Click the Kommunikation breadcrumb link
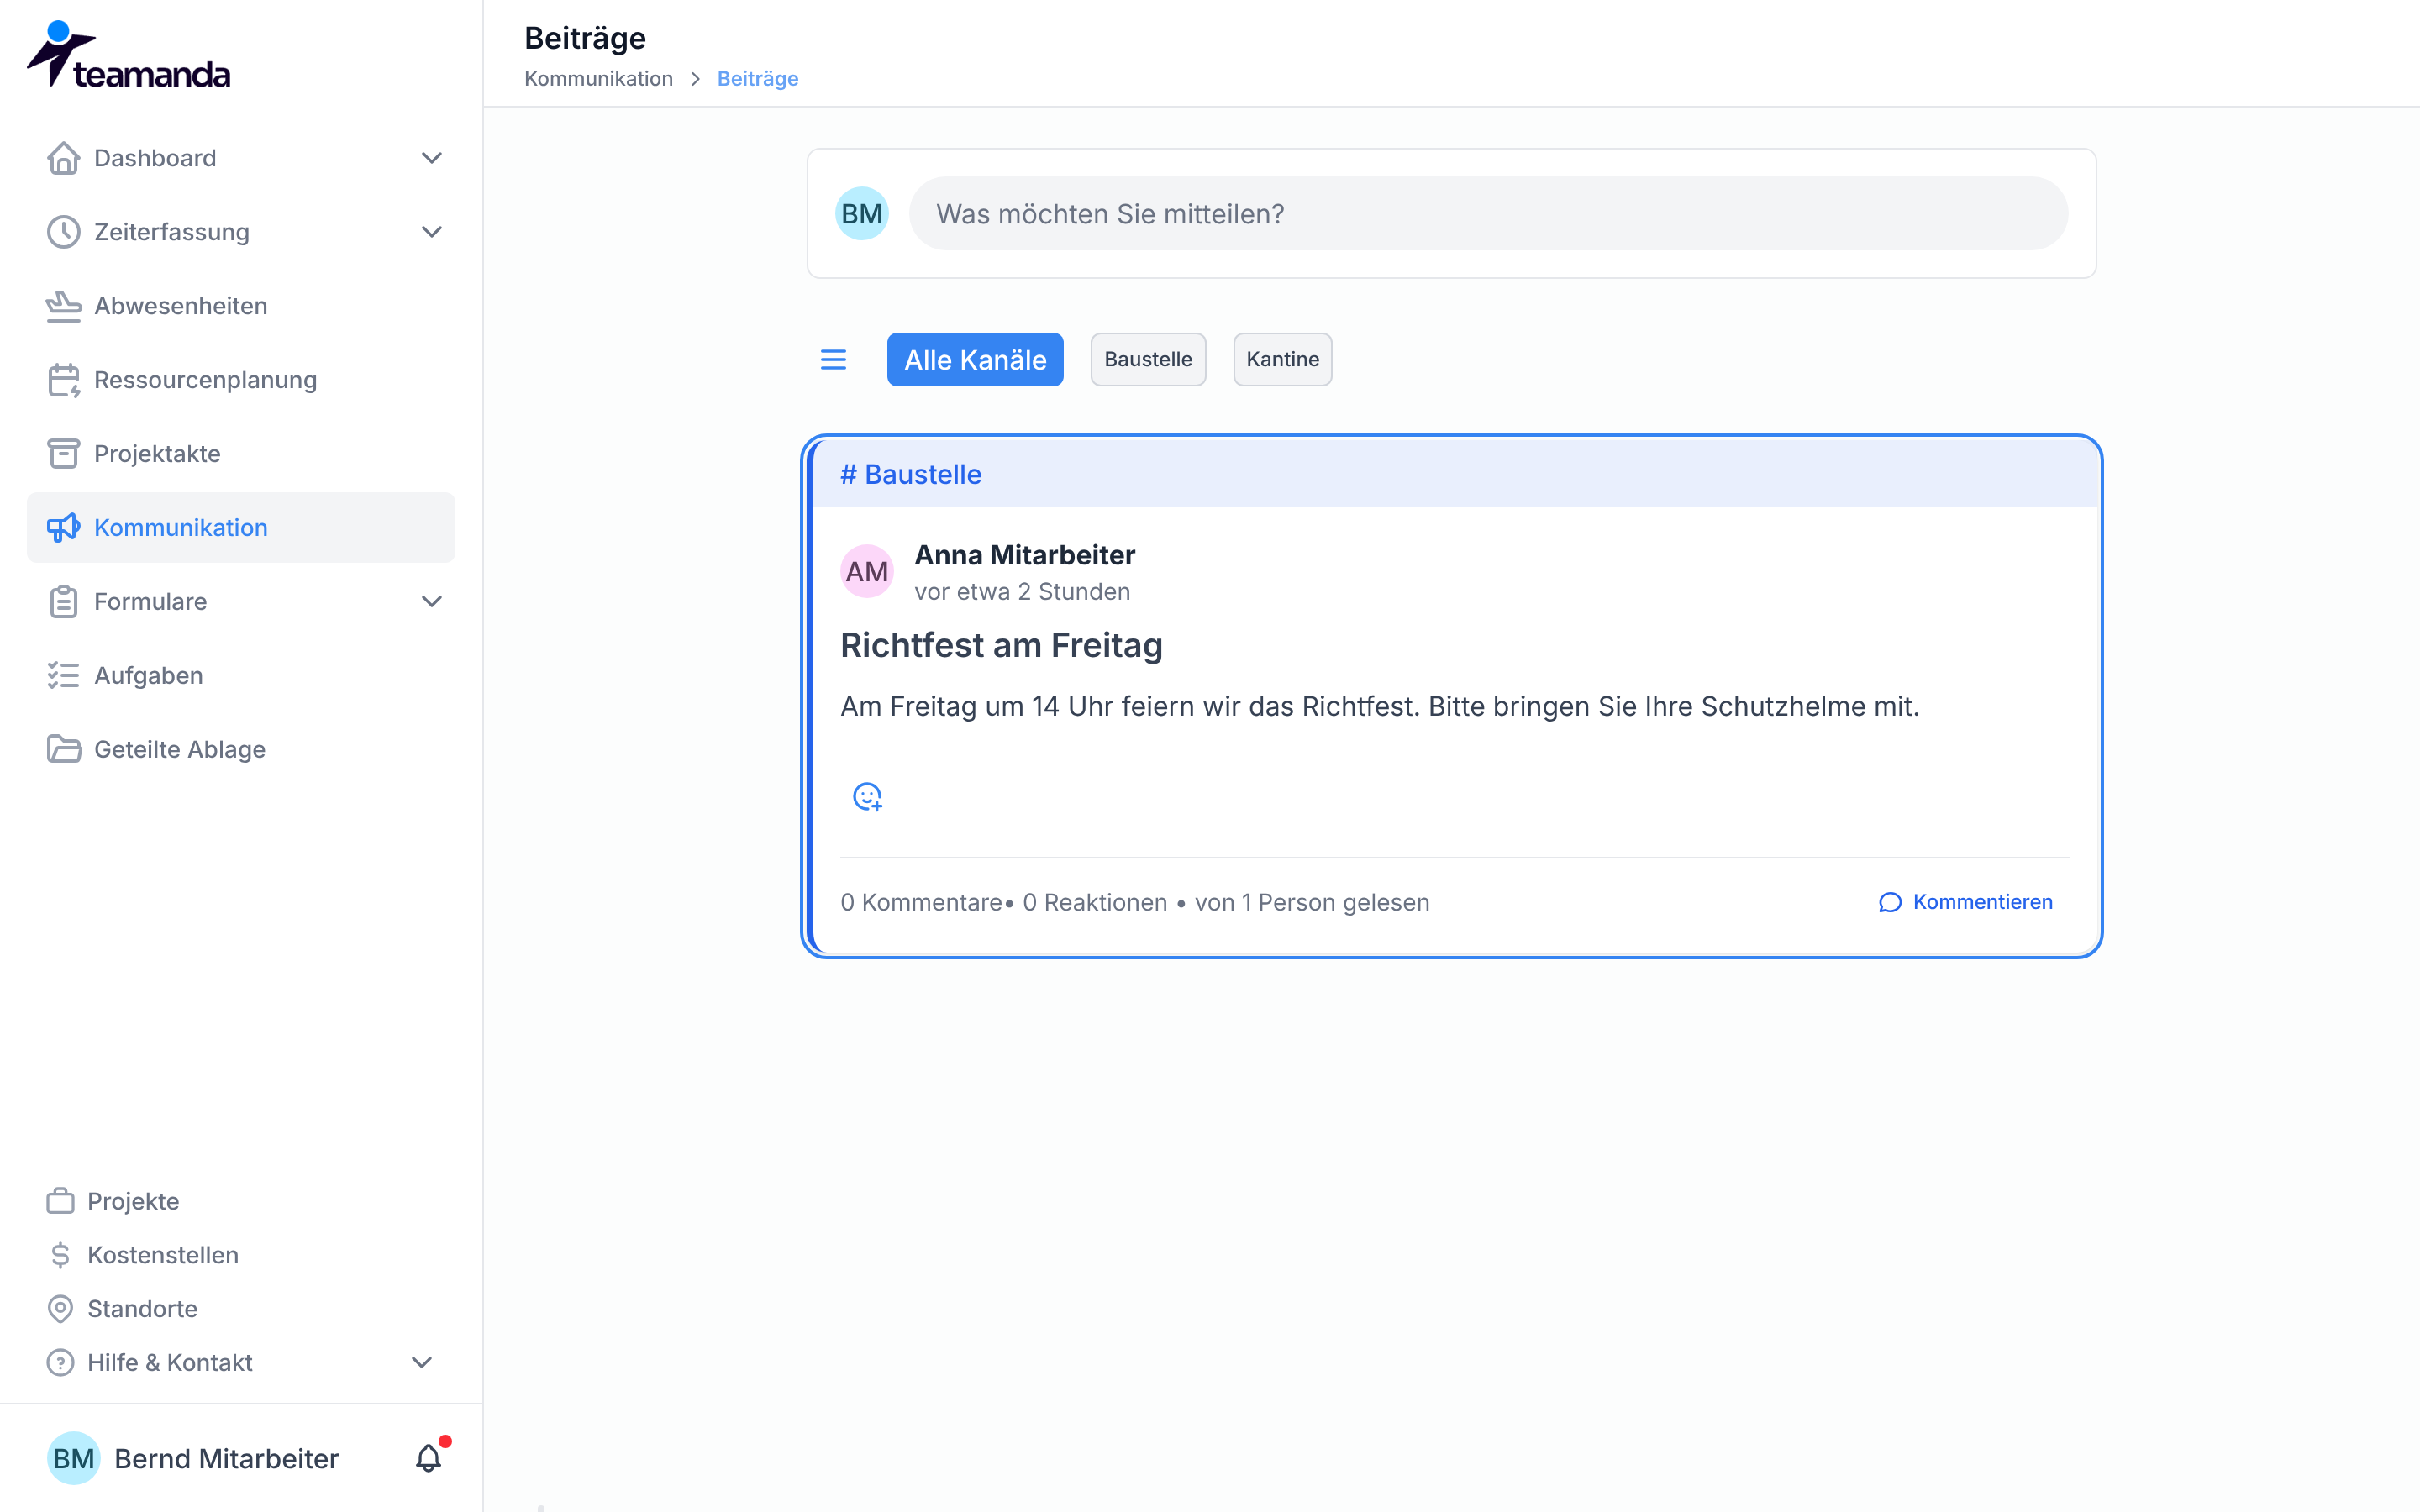Screen dimensions: 2420x1512 [598, 79]
